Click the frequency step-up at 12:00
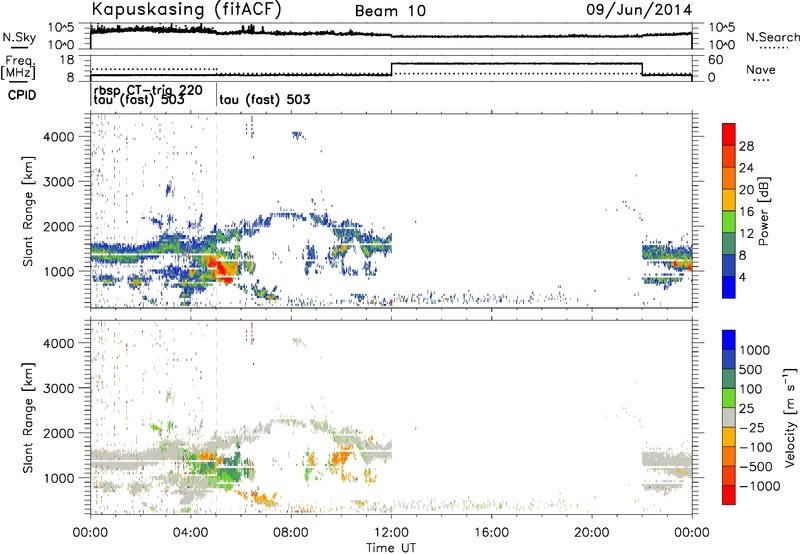 (x=391, y=69)
